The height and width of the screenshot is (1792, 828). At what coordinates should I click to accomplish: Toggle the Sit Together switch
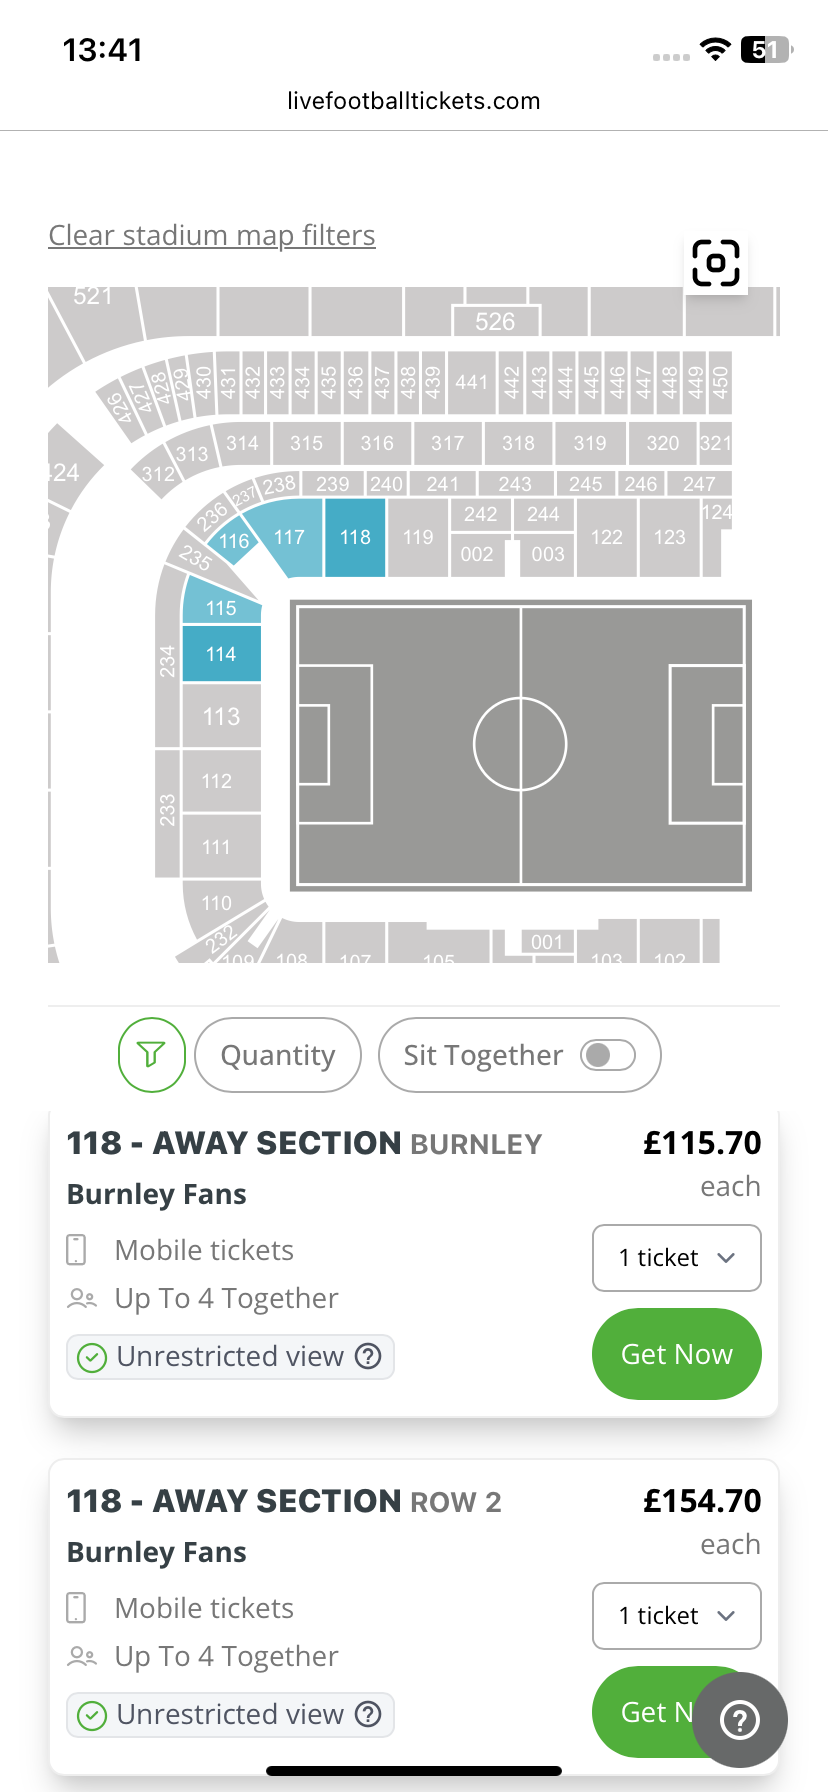(x=608, y=1055)
